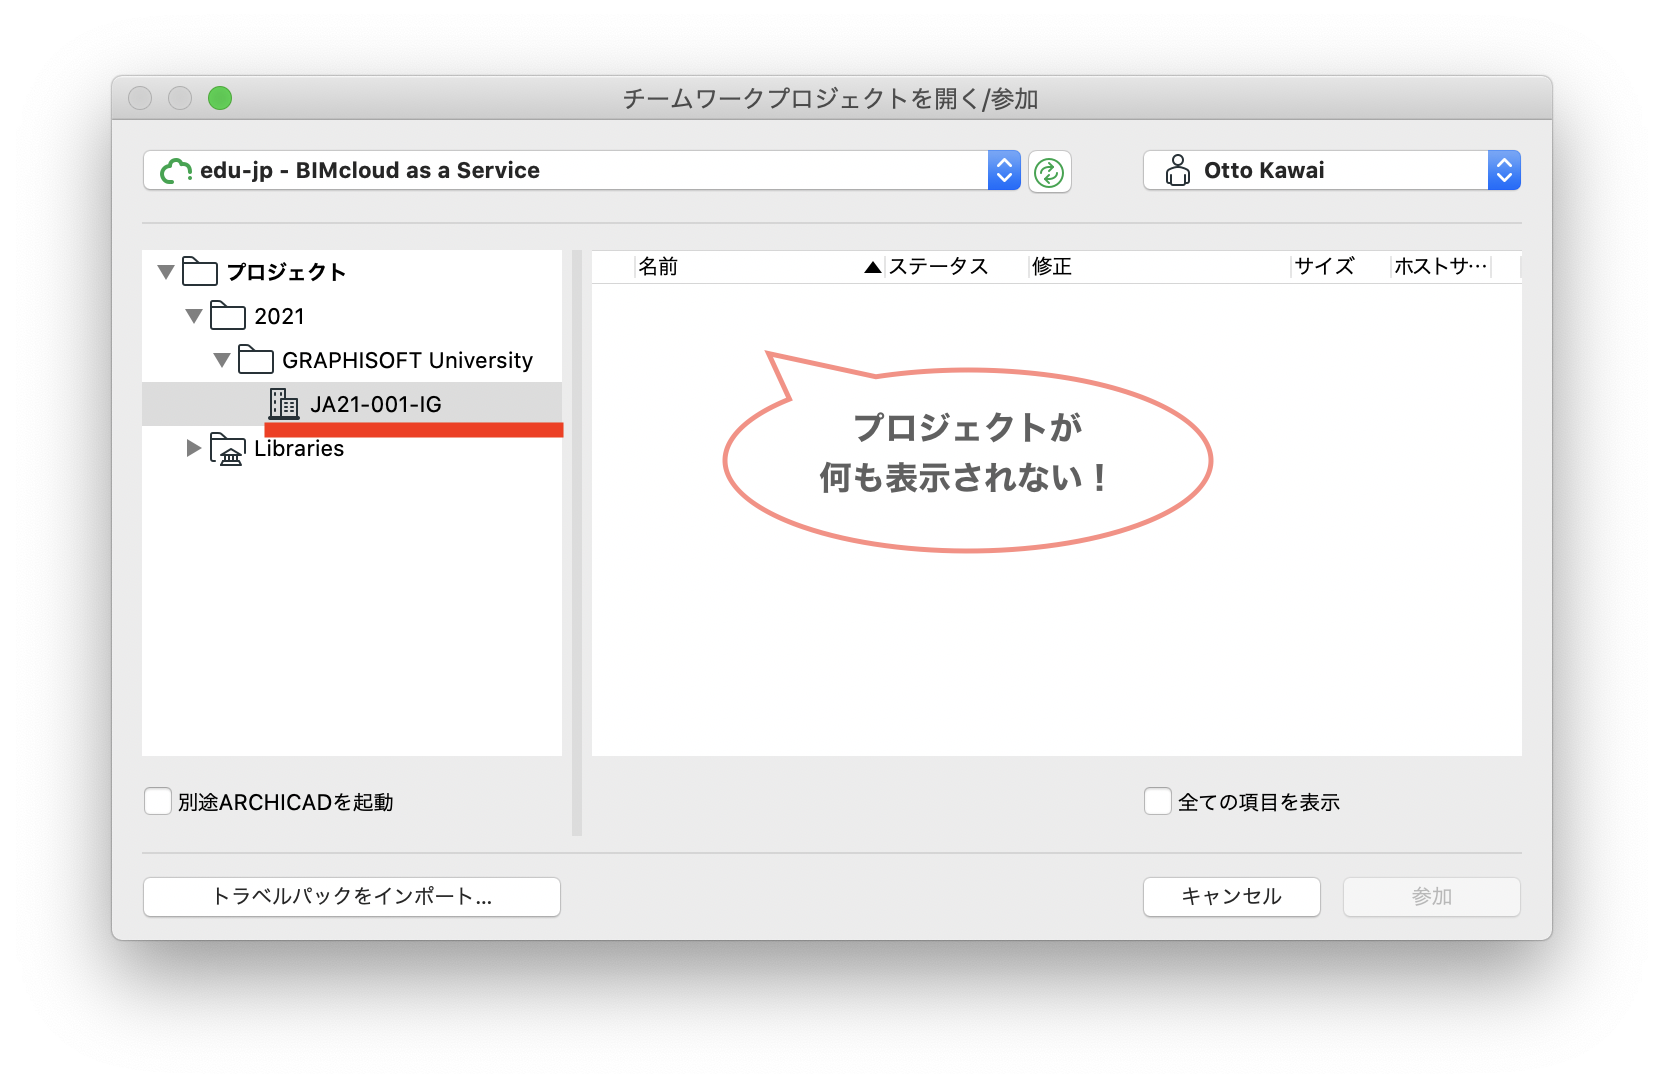Sort by the ステータス column header

[x=938, y=266]
